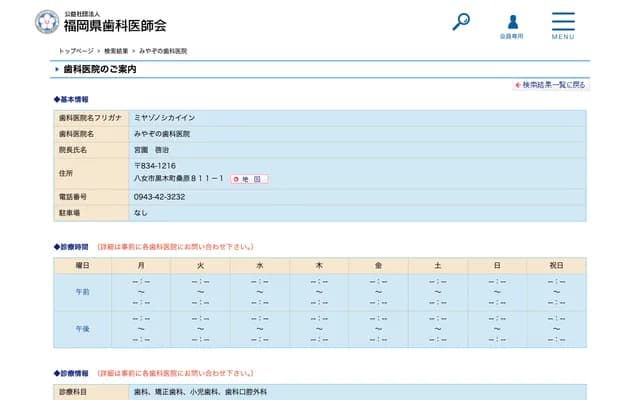The width and height of the screenshot is (640, 400).
Task: Open the hamburger MENU icon
Action: click(563, 25)
